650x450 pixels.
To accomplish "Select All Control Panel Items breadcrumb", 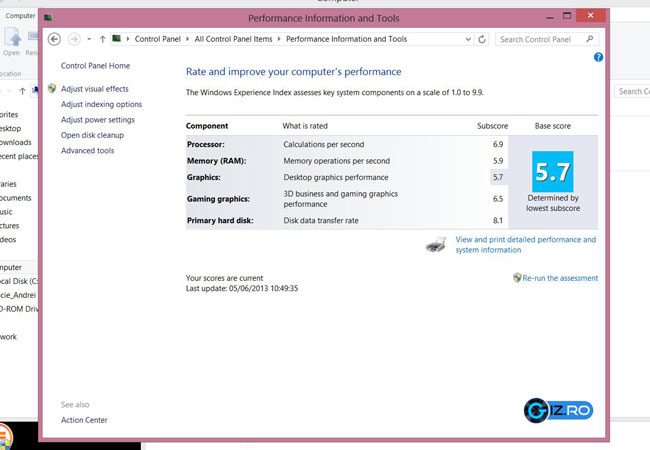I will [x=233, y=39].
